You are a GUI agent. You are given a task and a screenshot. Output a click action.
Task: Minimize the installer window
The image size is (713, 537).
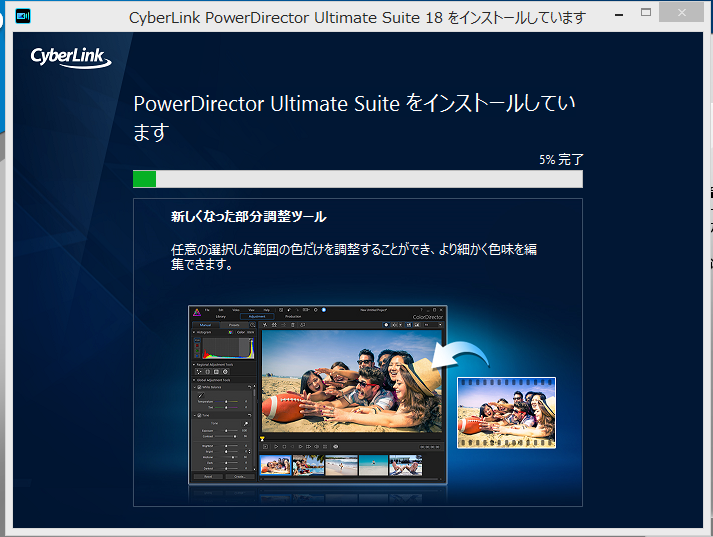[x=619, y=15]
